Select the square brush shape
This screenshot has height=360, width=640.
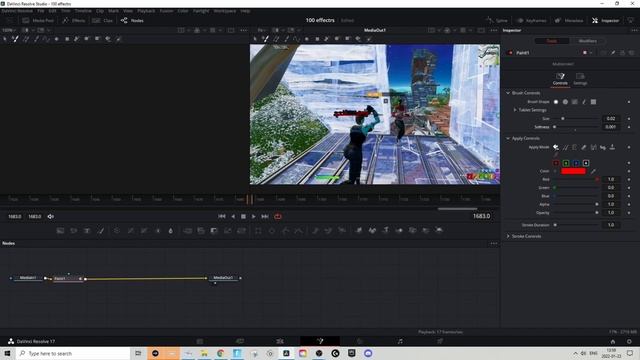click(593, 102)
